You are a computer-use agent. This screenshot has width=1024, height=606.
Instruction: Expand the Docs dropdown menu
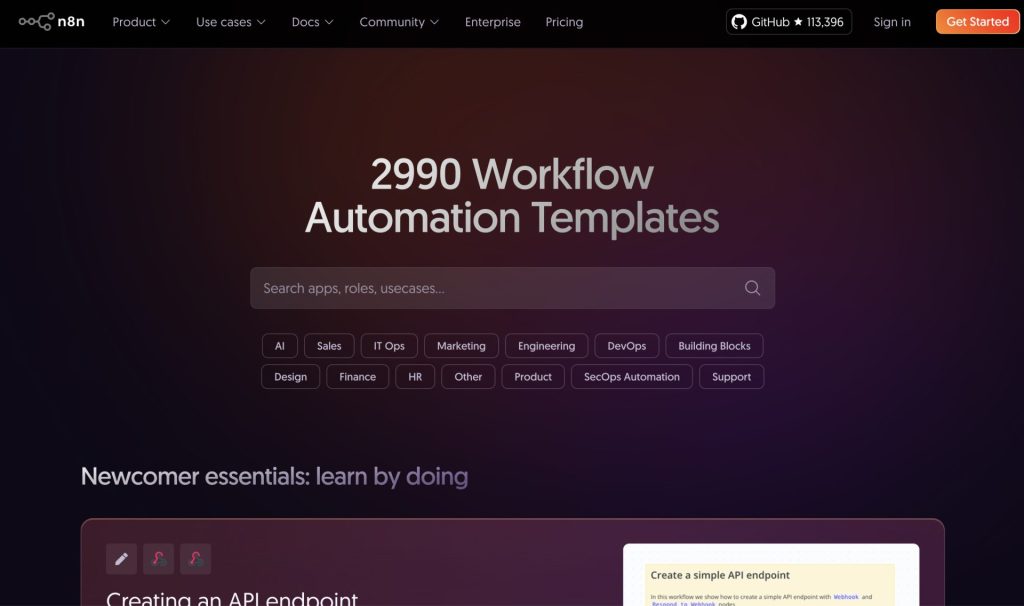click(312, 22)
